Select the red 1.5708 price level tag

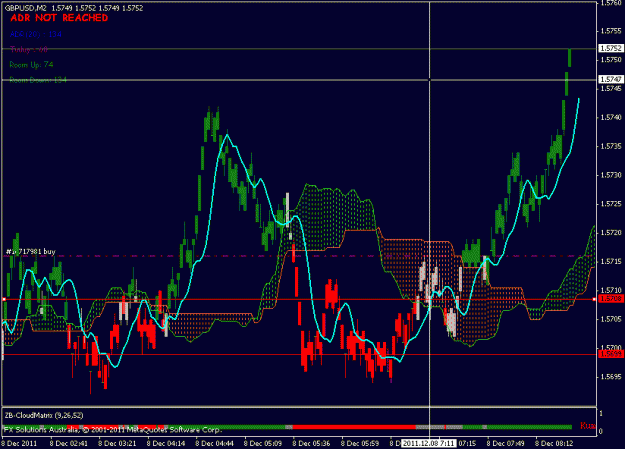pyautogui.click(x=611, y=299)
